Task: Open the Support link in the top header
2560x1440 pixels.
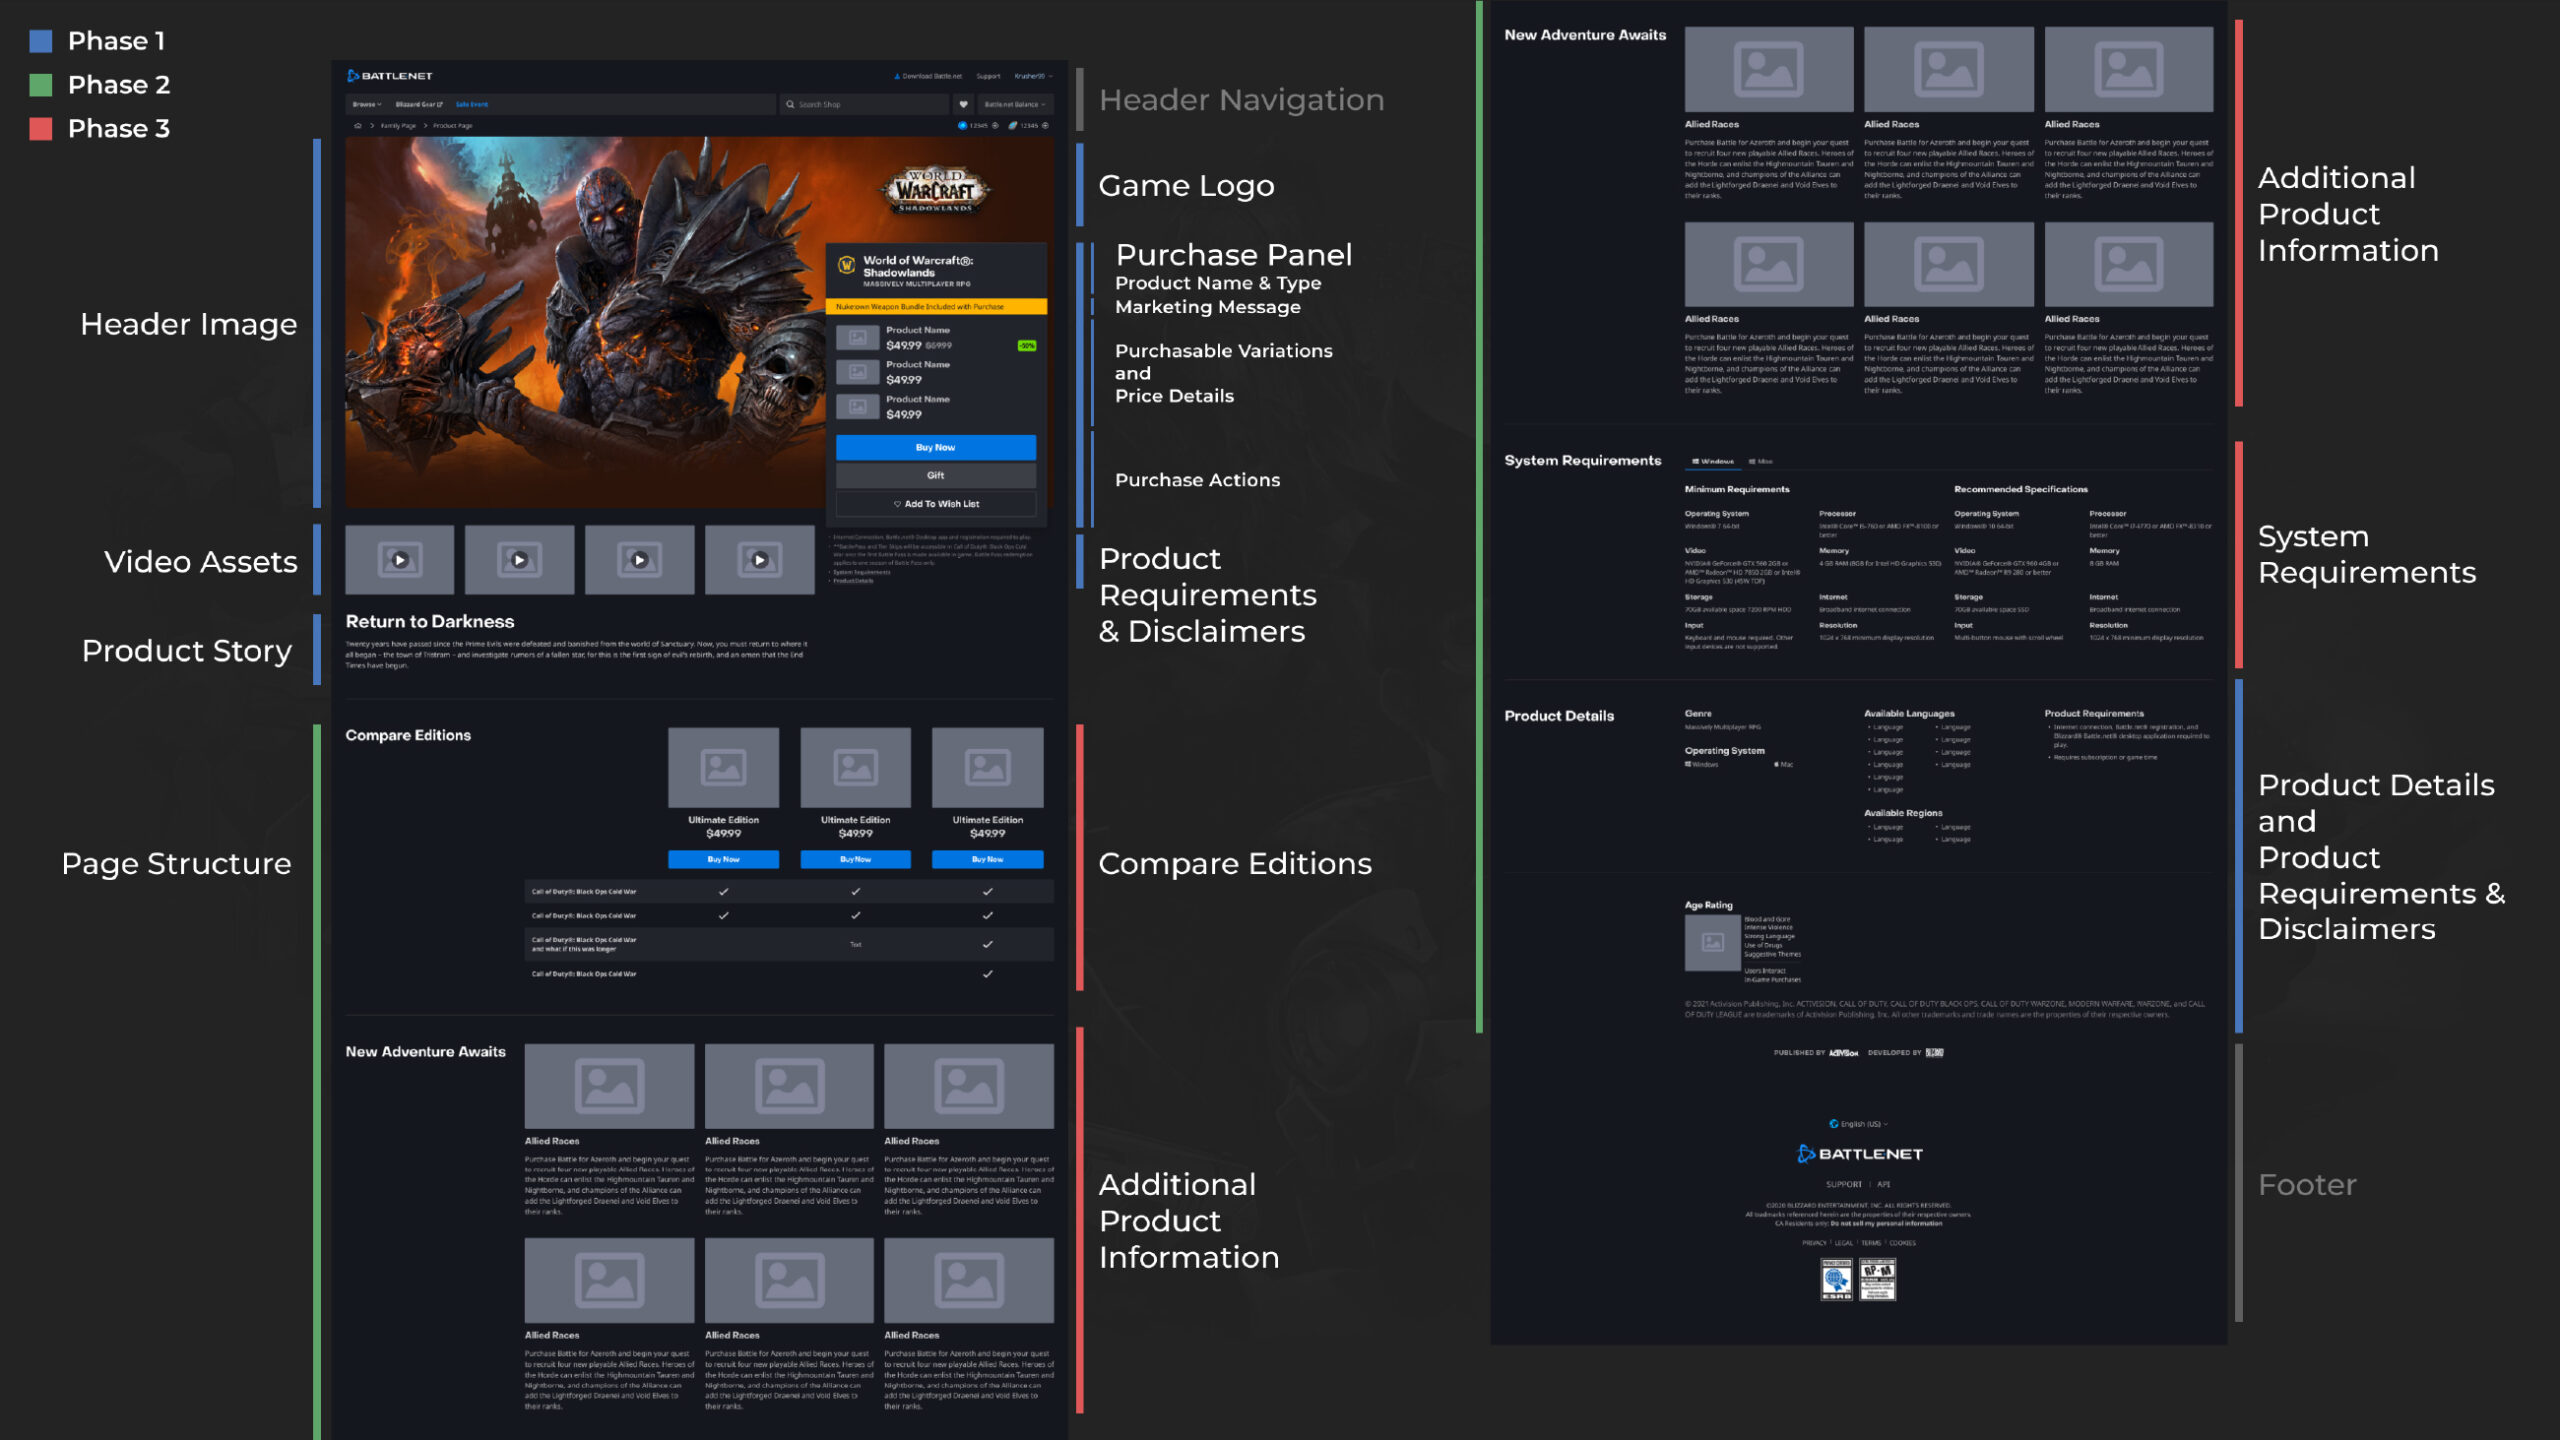Action: pyautogui.click(x=988, y=76)
